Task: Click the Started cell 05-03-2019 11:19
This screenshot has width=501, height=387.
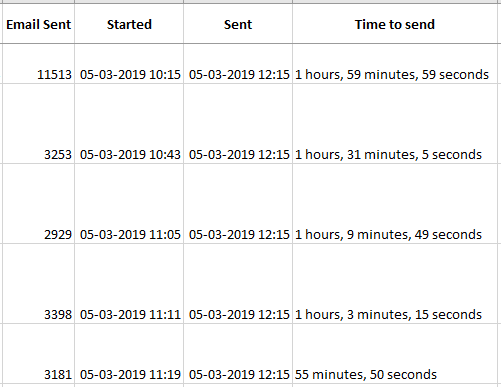Action: point(129,353)
